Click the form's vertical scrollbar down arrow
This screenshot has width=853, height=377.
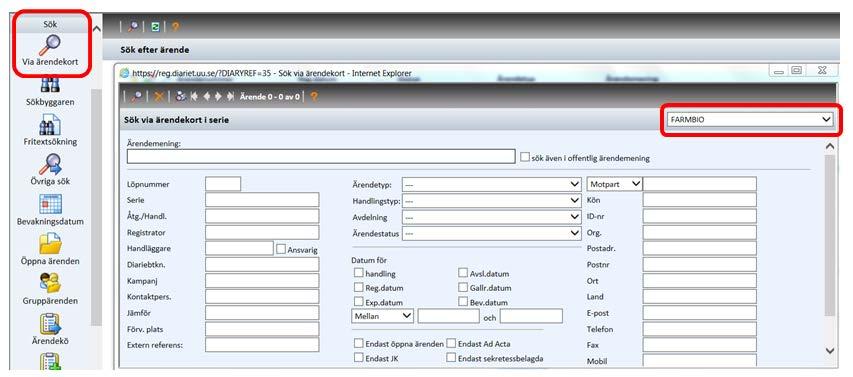pyautogui.click(x=830, y=351)
